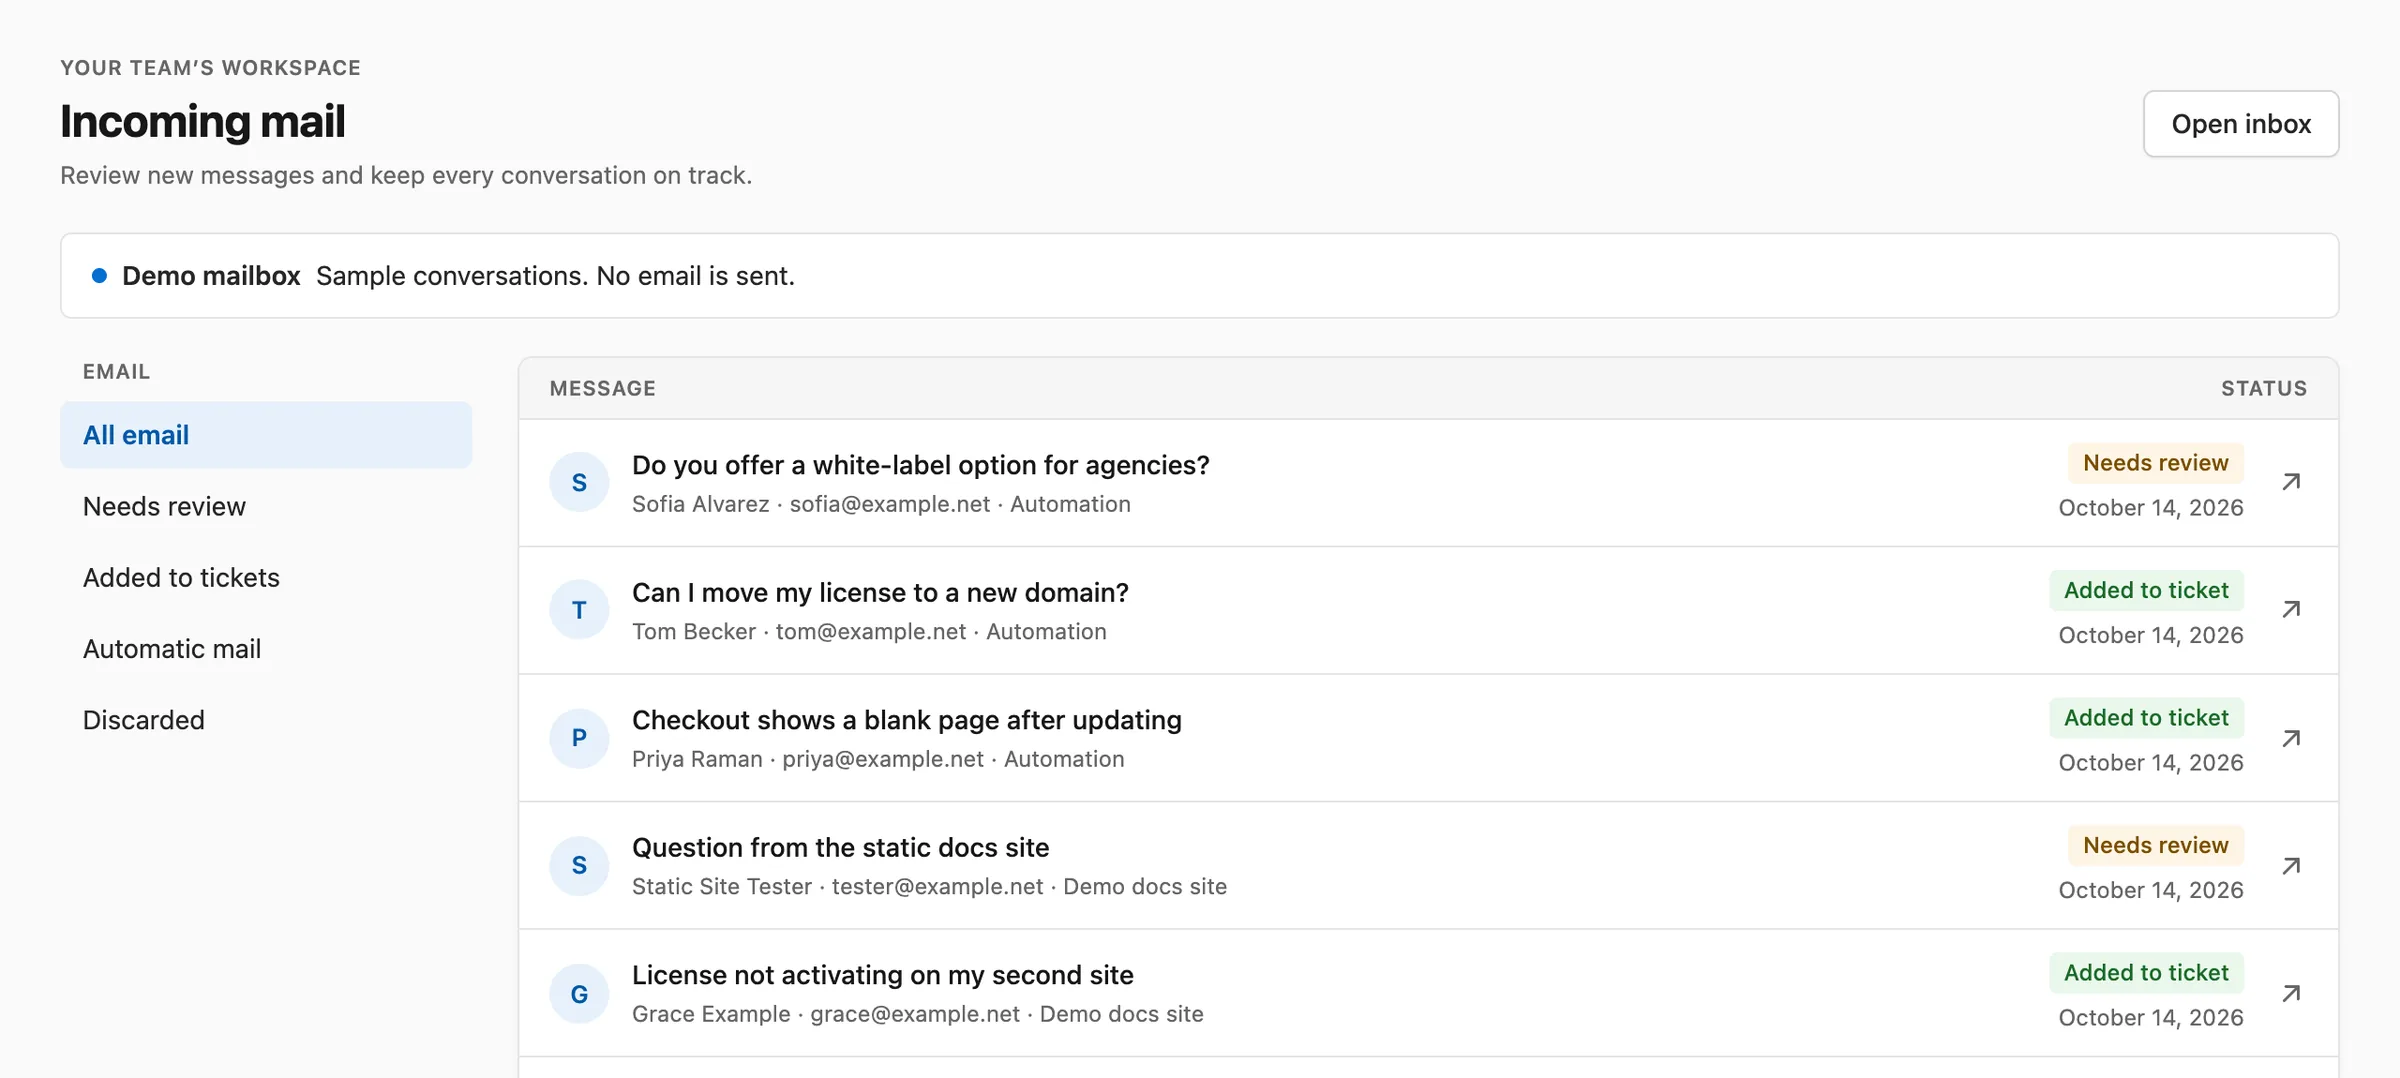Click sender line "Sofia Alvarez · sofia@example.net"
Viewport: 2400px width, 1078px height.
[811, 504]
